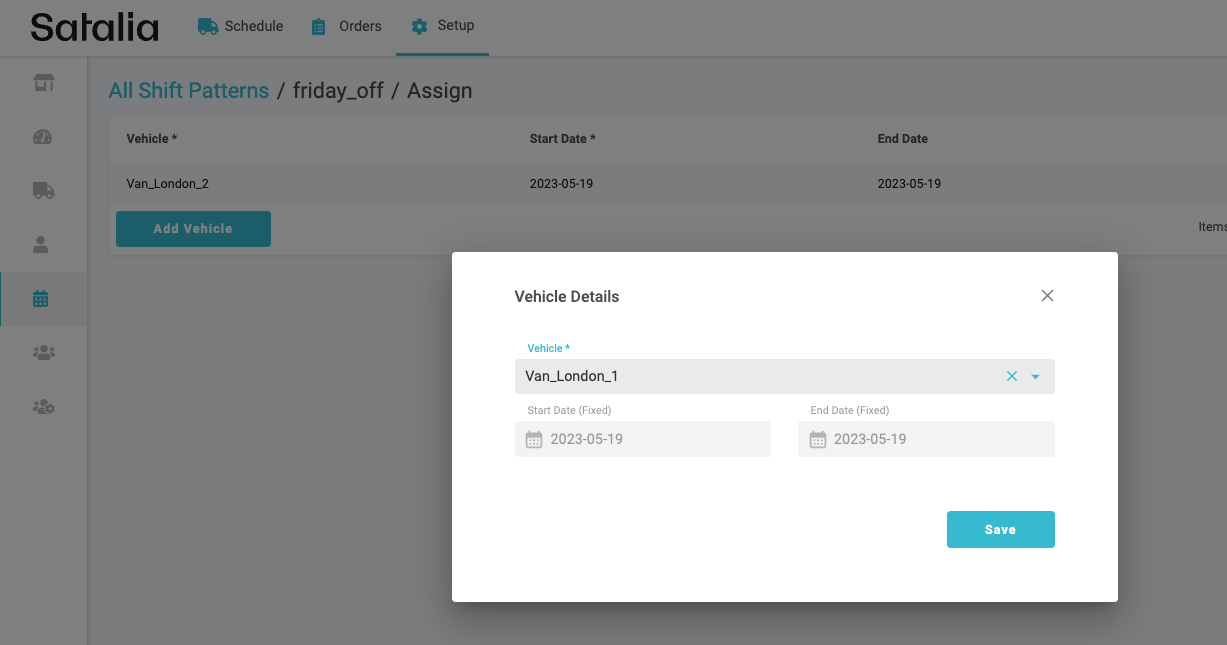Click the Start Date calendar icon
Image resolution: width=1227 pixels, height=645 pixels.
click(x=534, y=440)
